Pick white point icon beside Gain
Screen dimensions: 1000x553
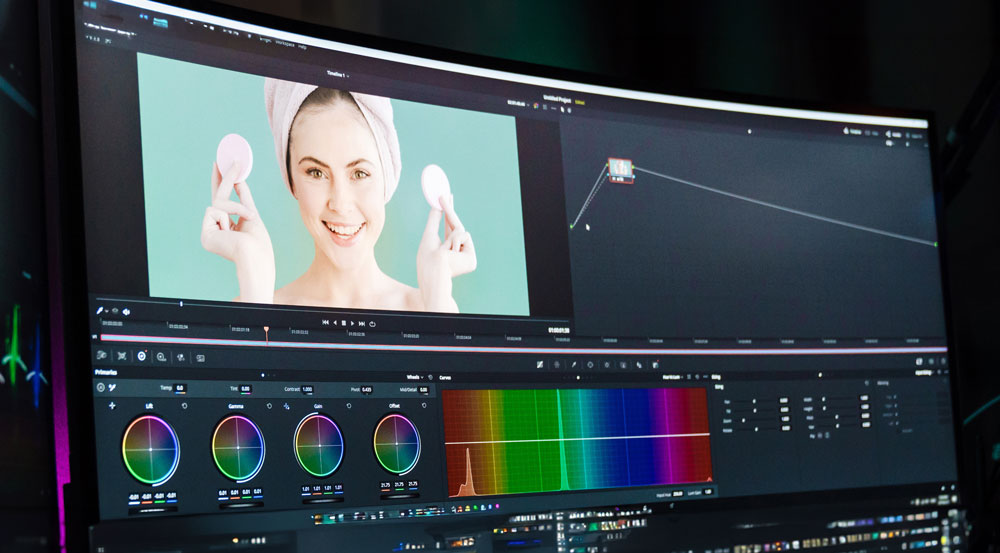286,406
